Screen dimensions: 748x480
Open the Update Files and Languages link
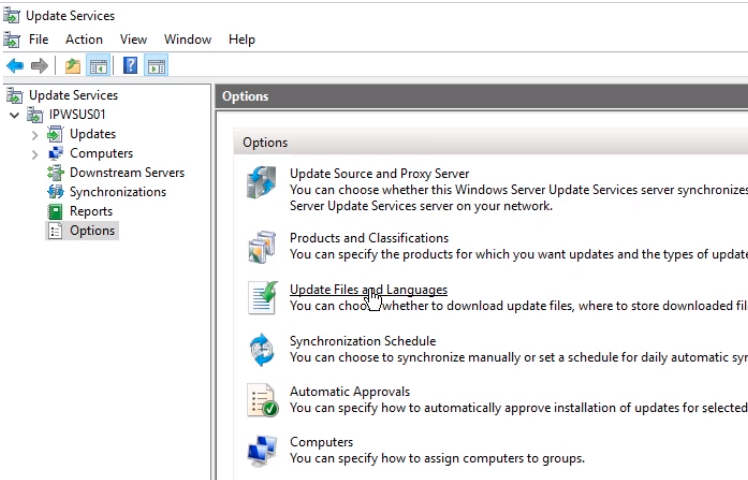[368, 290]
